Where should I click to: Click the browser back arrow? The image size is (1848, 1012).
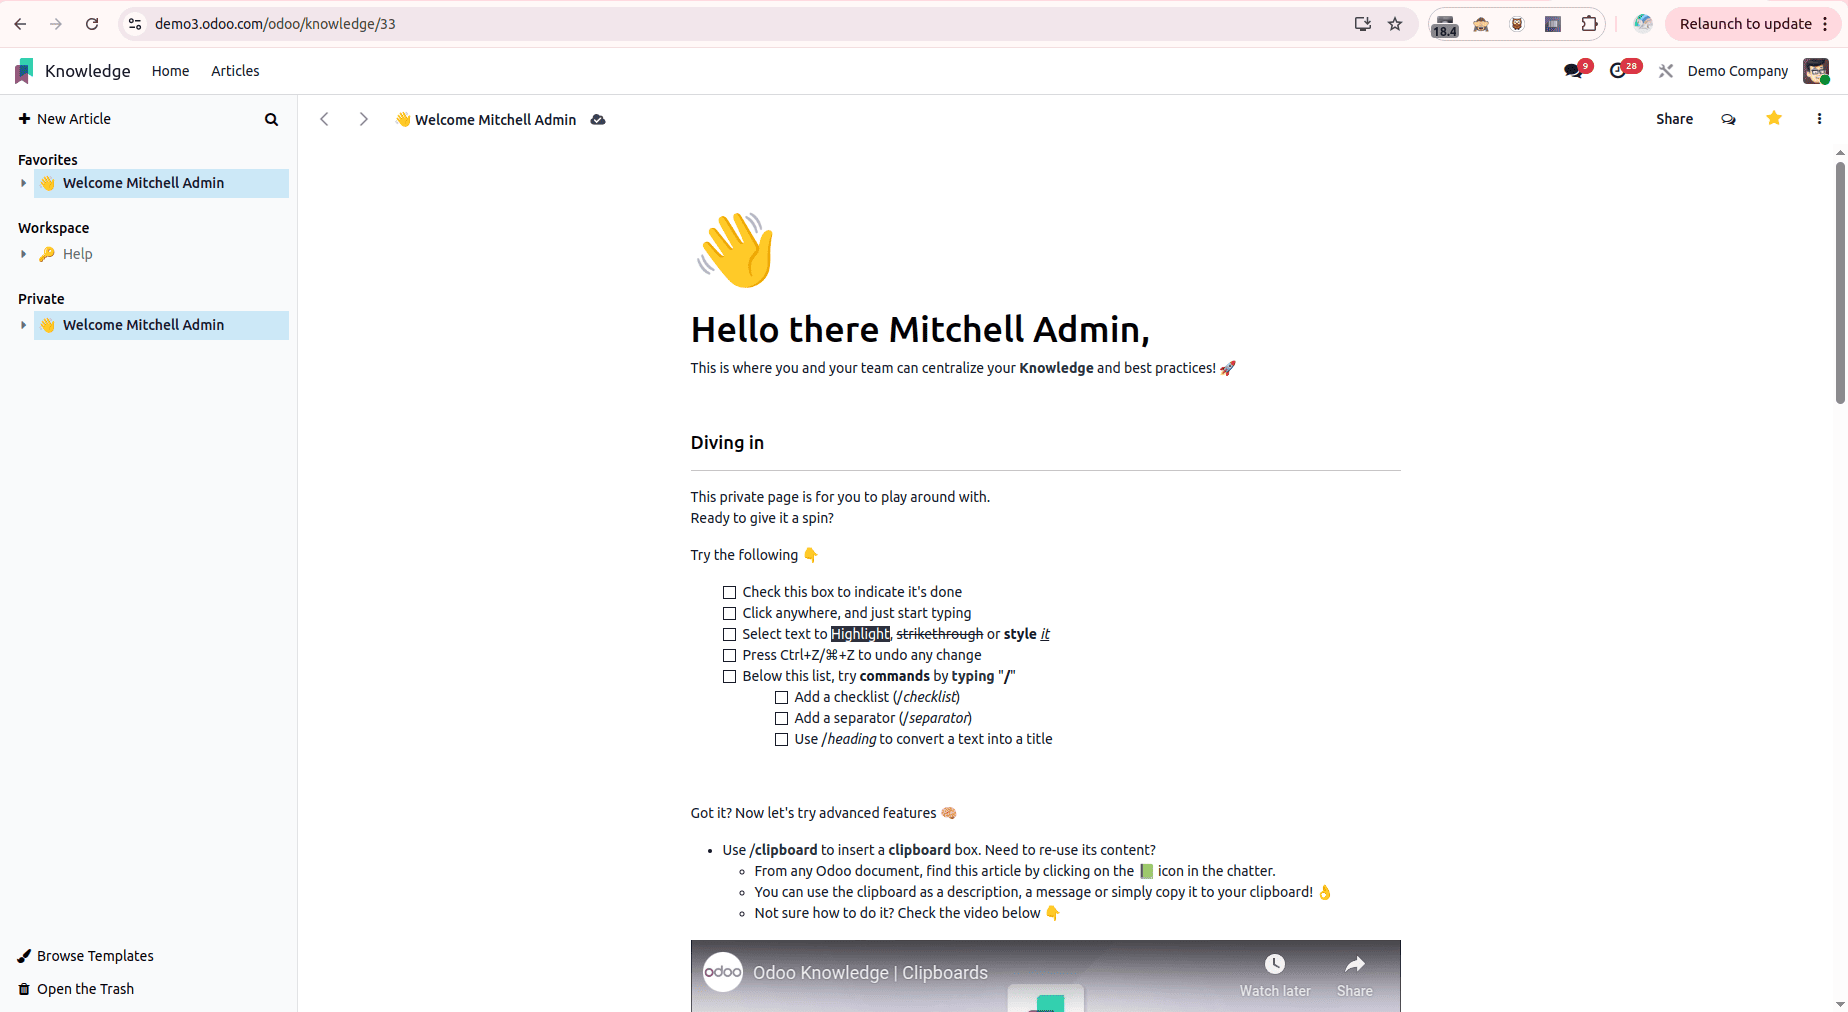(20, 24)
